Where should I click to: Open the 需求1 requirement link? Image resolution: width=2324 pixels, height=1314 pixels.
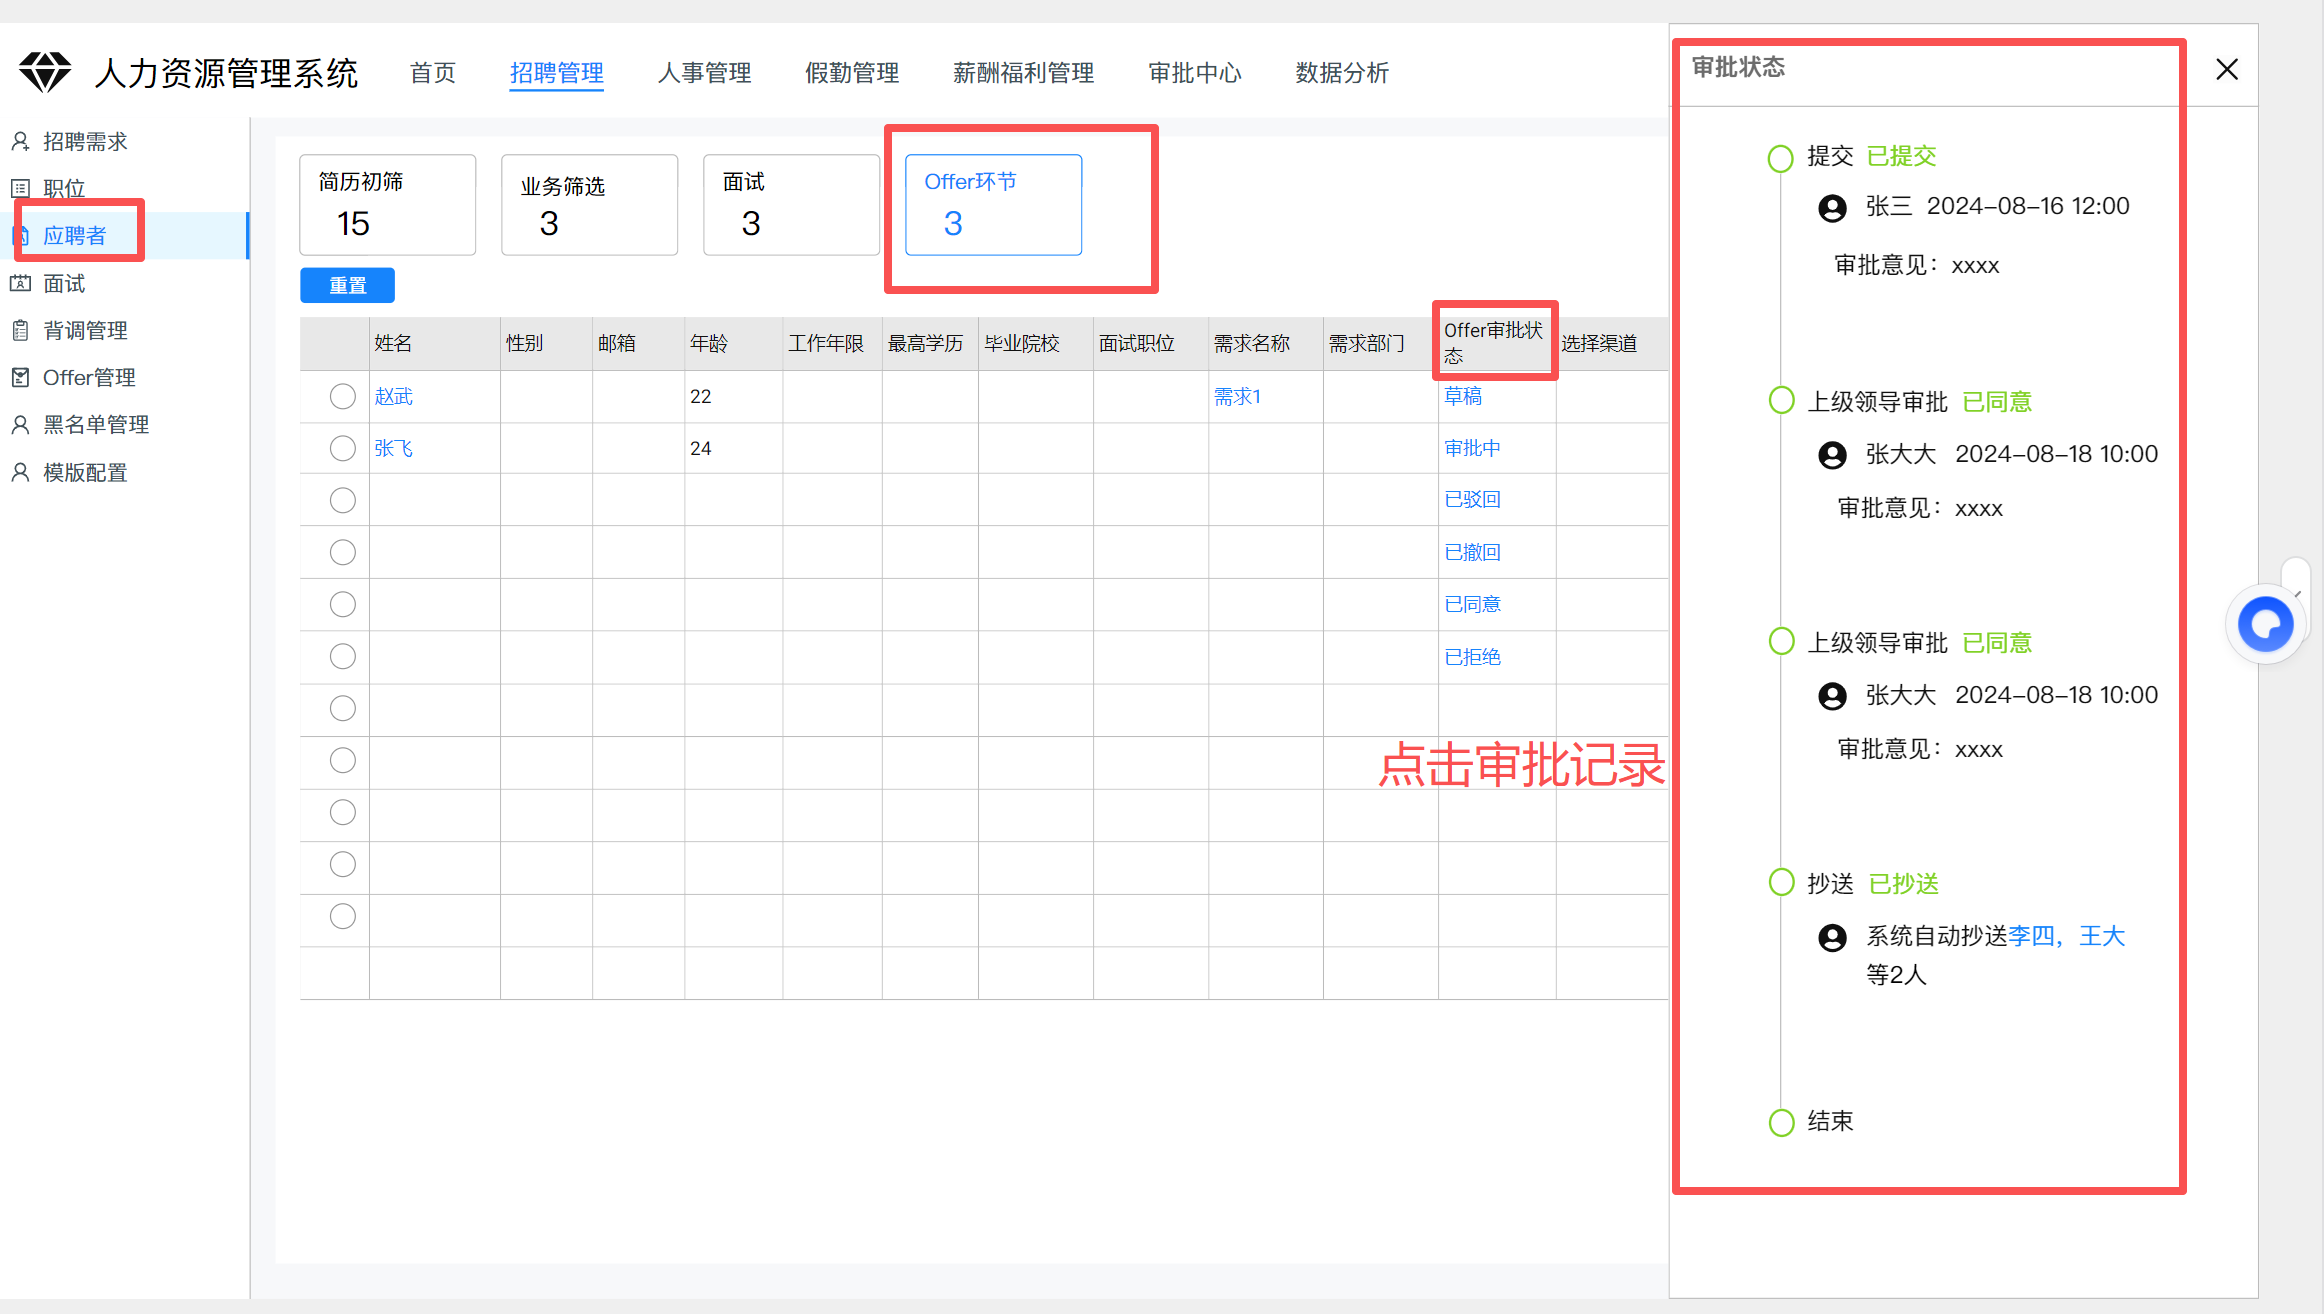coord(1237,397)
